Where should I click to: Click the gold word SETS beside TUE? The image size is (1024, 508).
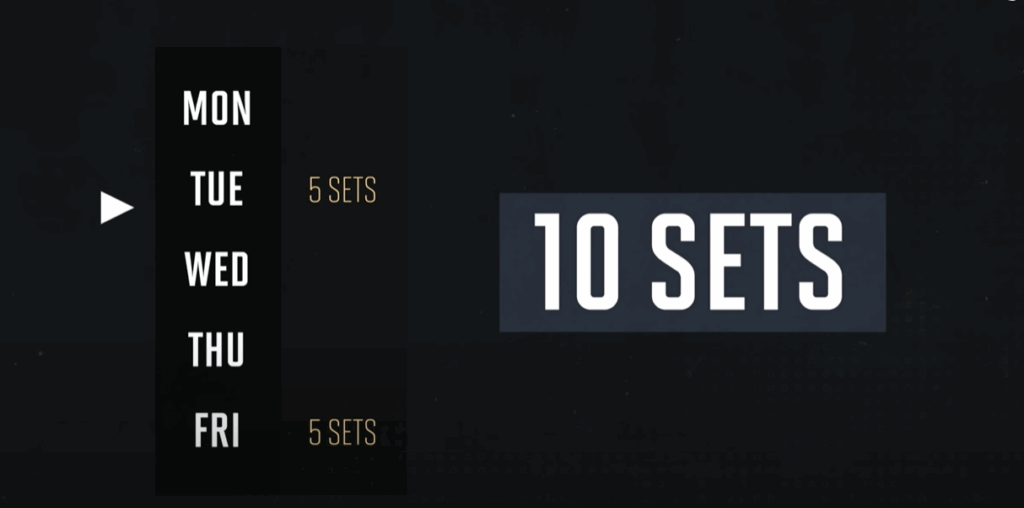[x=353, y=190]
